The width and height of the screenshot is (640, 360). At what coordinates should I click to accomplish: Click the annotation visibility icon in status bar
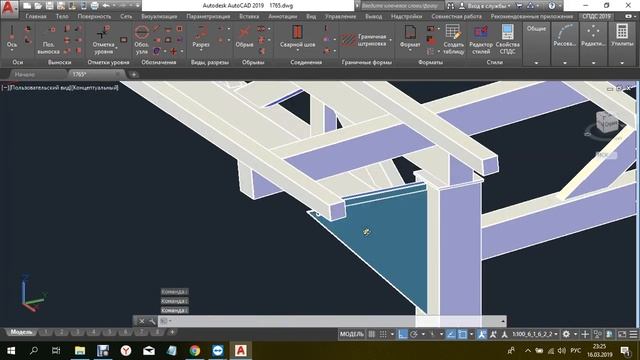[x=481, y=334]
